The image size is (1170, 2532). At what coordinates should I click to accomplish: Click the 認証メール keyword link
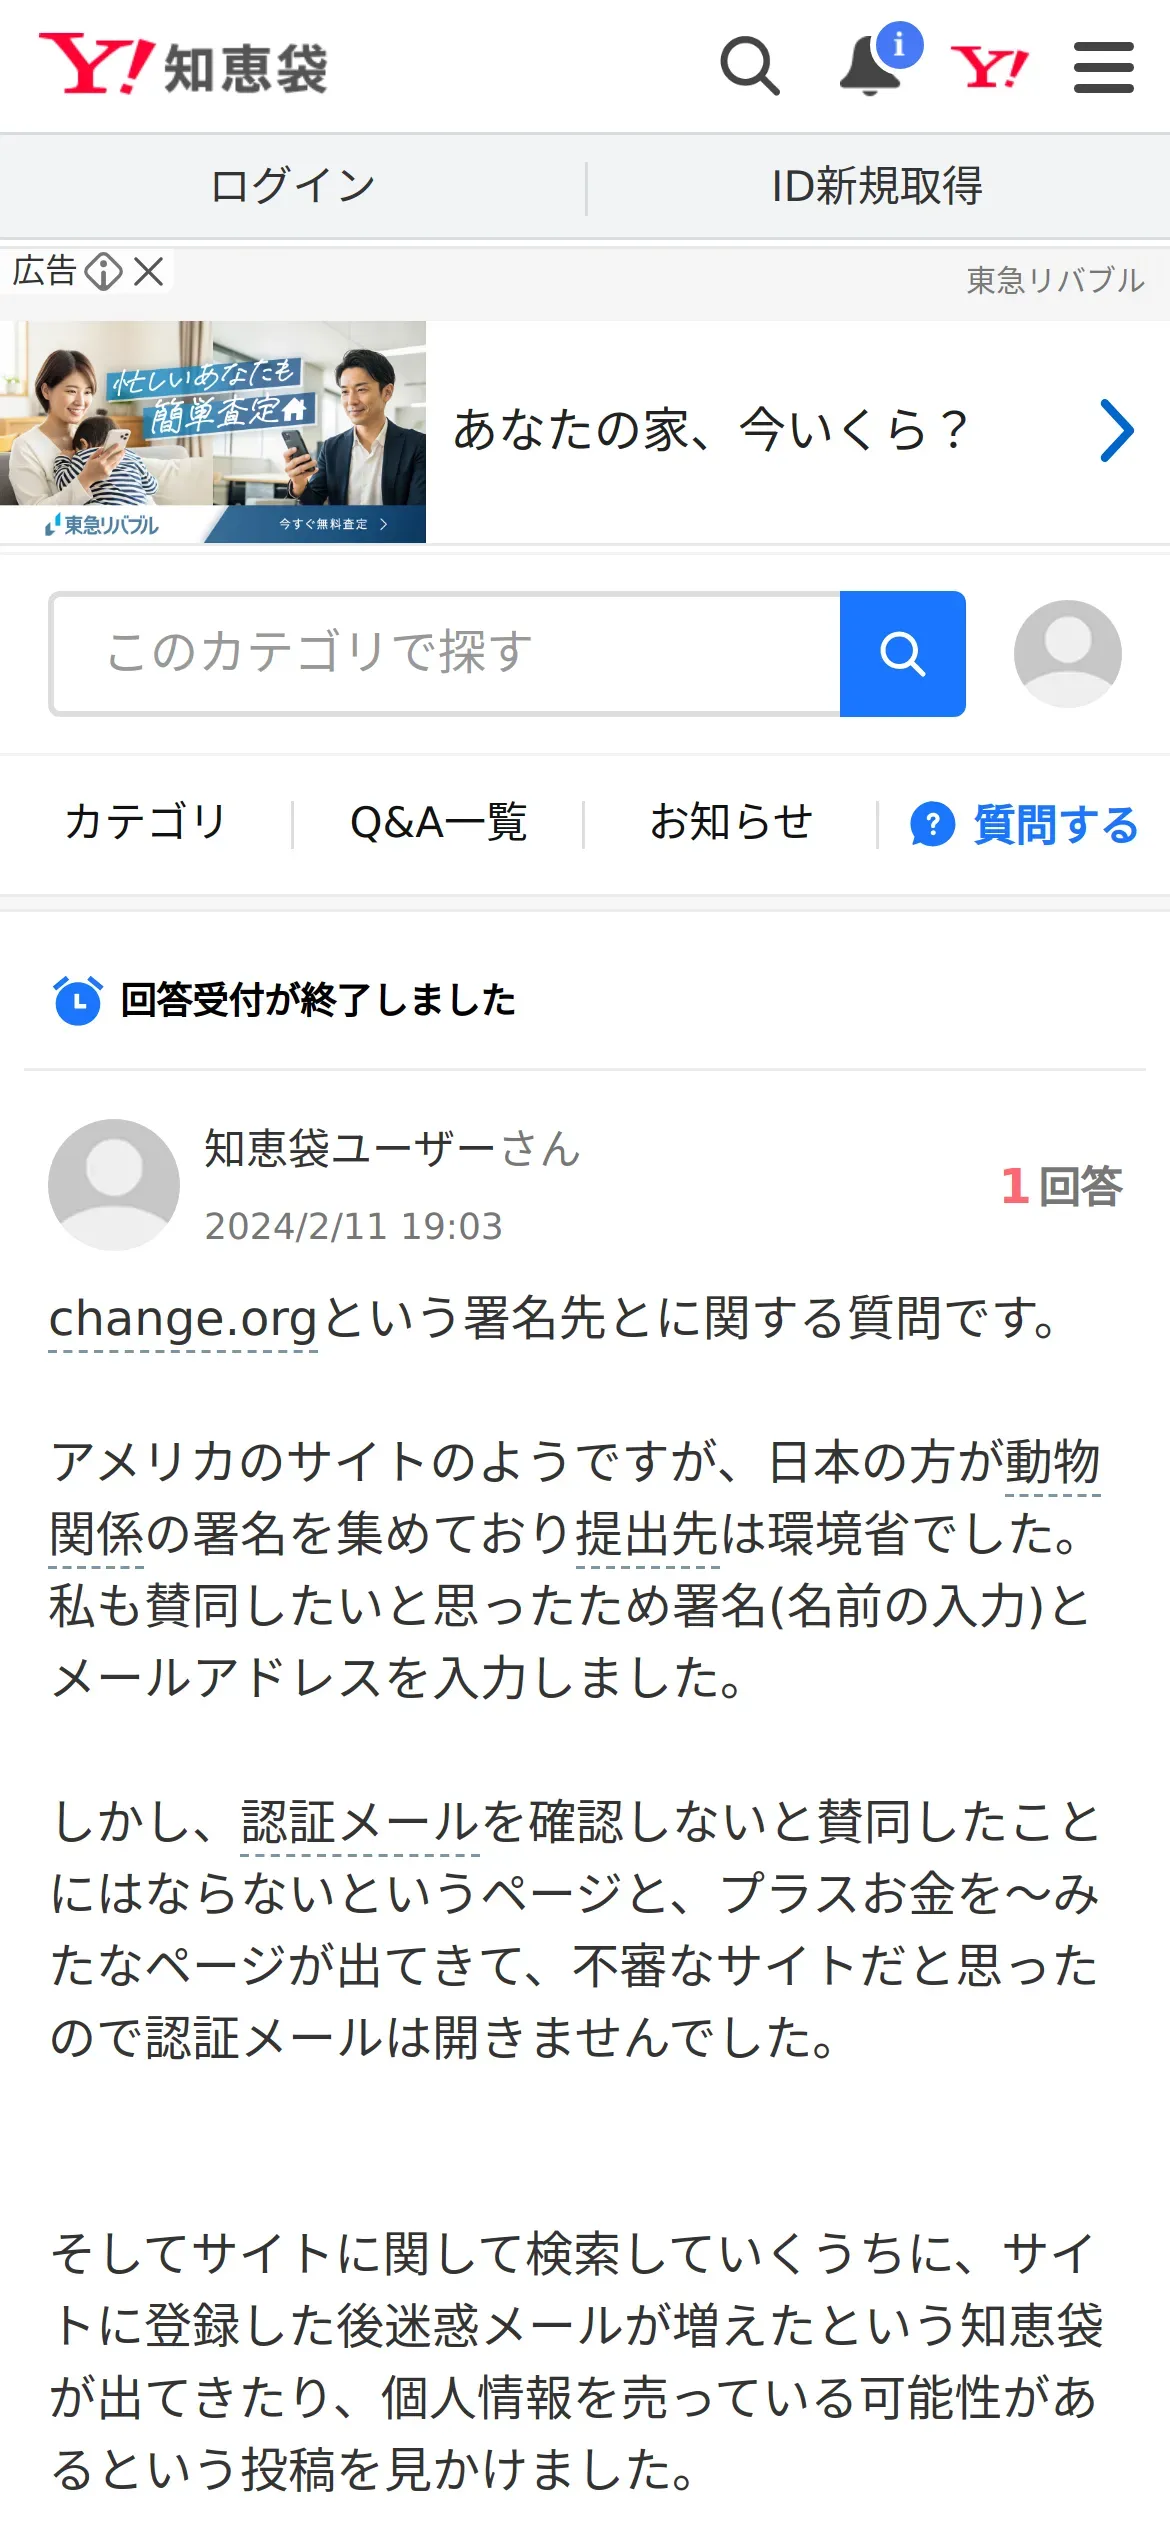point(360,1822)
